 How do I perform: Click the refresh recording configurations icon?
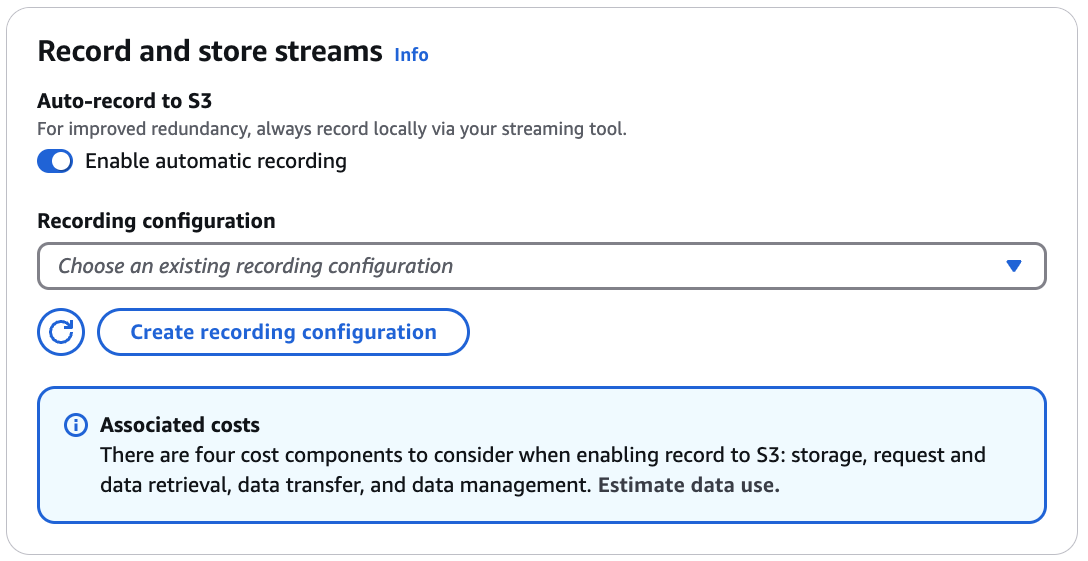(x=61, y=332)
